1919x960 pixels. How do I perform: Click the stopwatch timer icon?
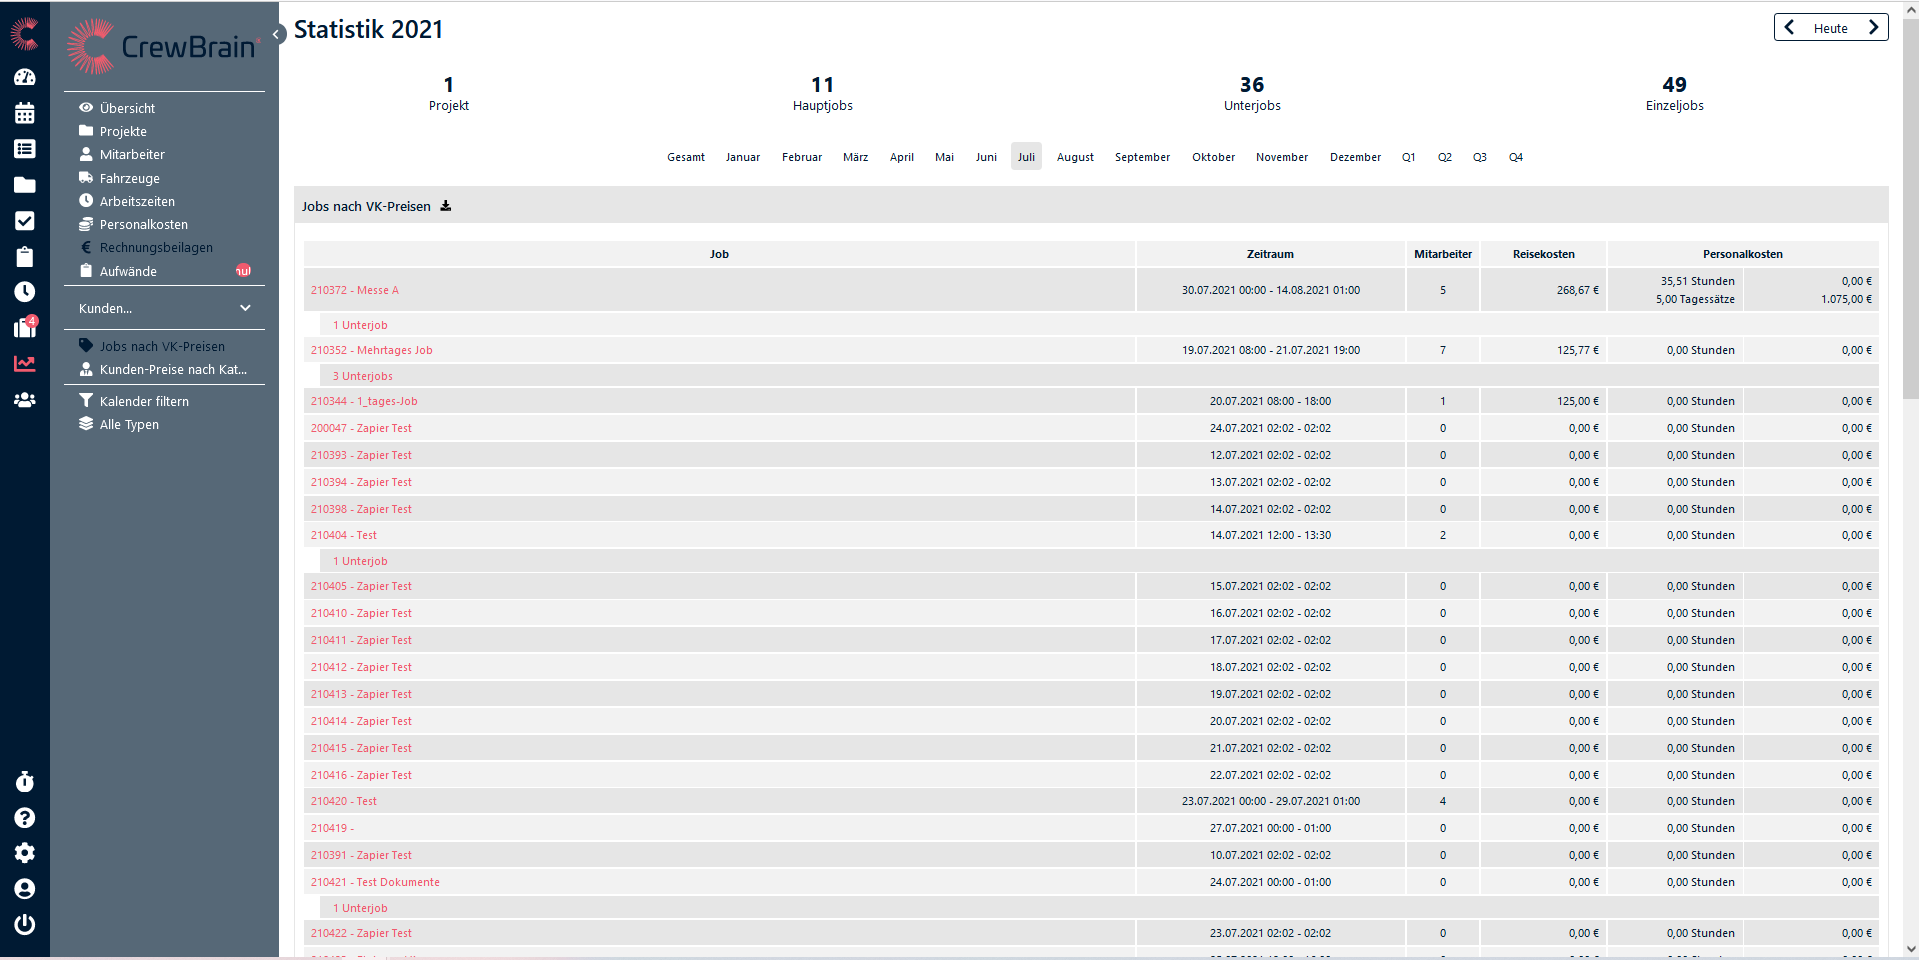(x=24, y=781)
